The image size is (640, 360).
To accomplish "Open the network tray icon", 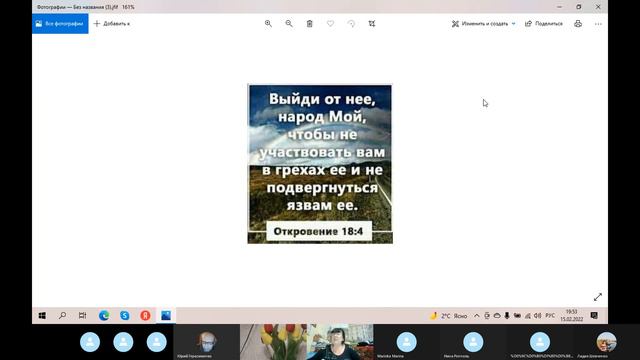I will (527, 316).
